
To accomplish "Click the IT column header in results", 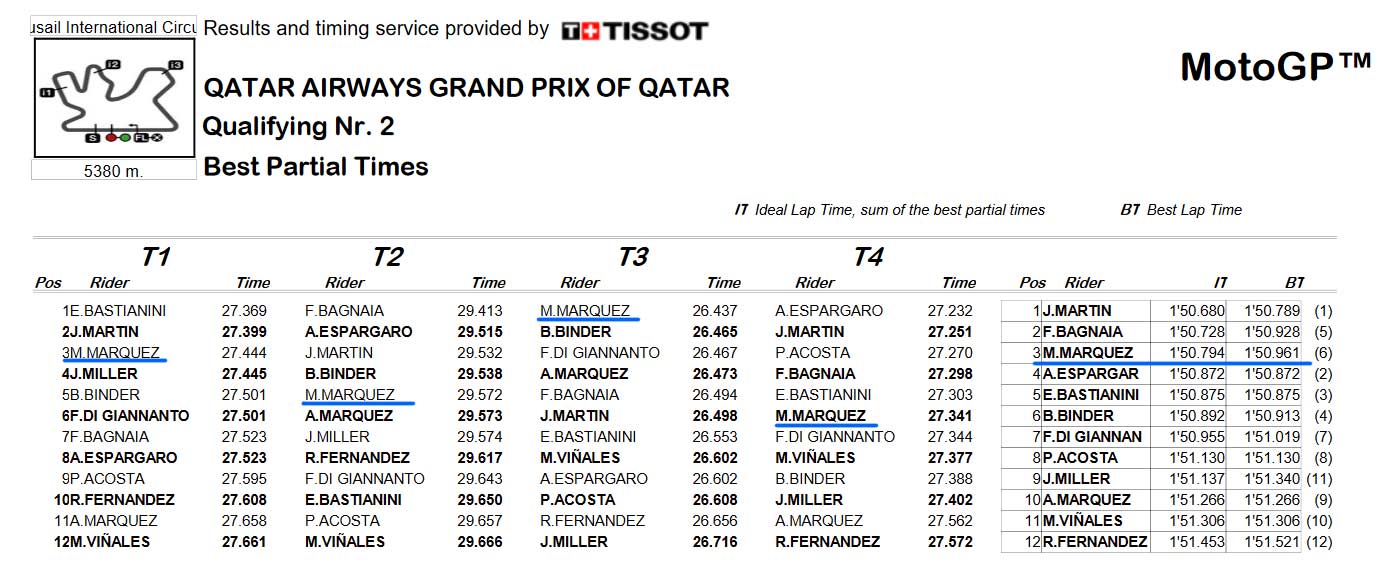I will tap(1220, 283).
